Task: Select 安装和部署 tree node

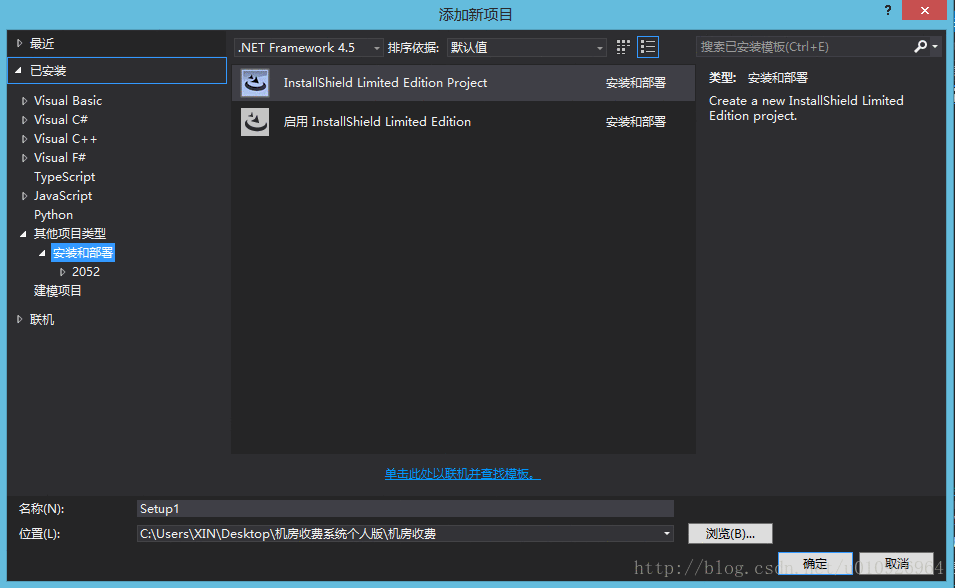Action: point(83,252)
